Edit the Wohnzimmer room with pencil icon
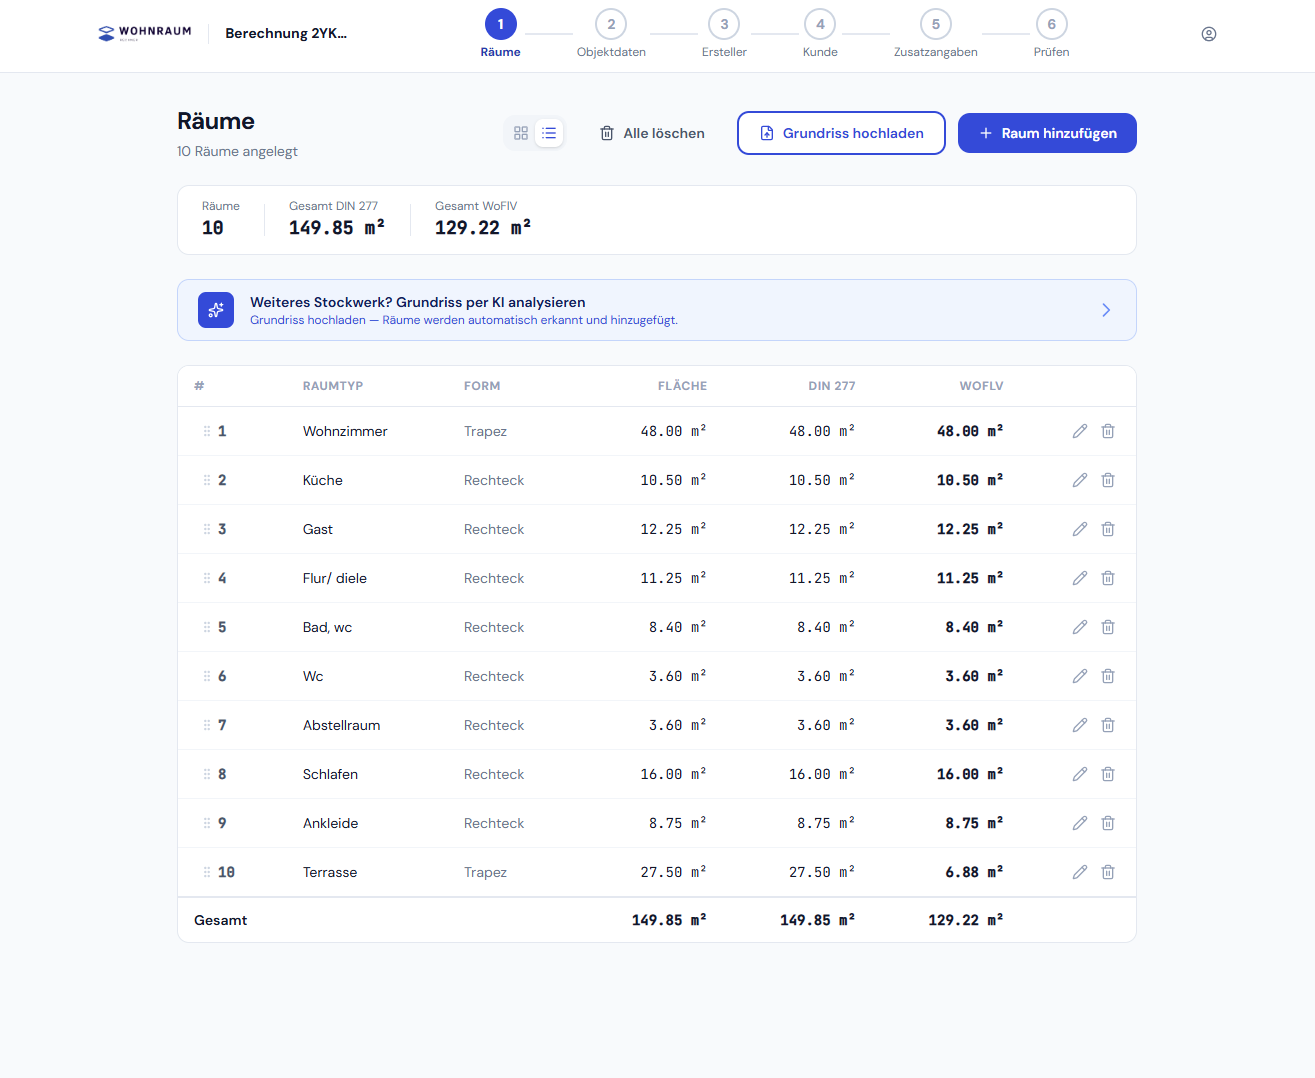Image resolution: width=1315 pixels, height=1078 pixels. point(1079,431)
